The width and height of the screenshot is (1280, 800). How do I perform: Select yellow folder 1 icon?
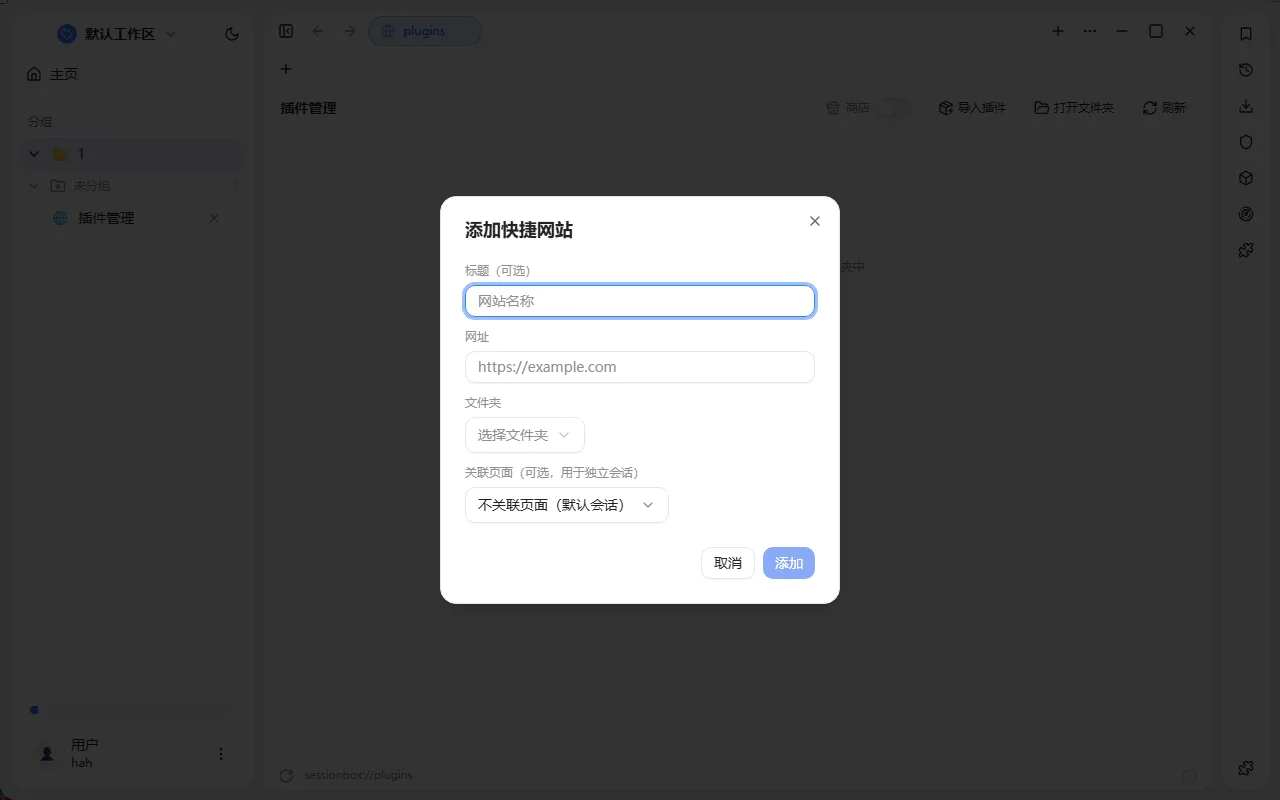coord(60,154)
